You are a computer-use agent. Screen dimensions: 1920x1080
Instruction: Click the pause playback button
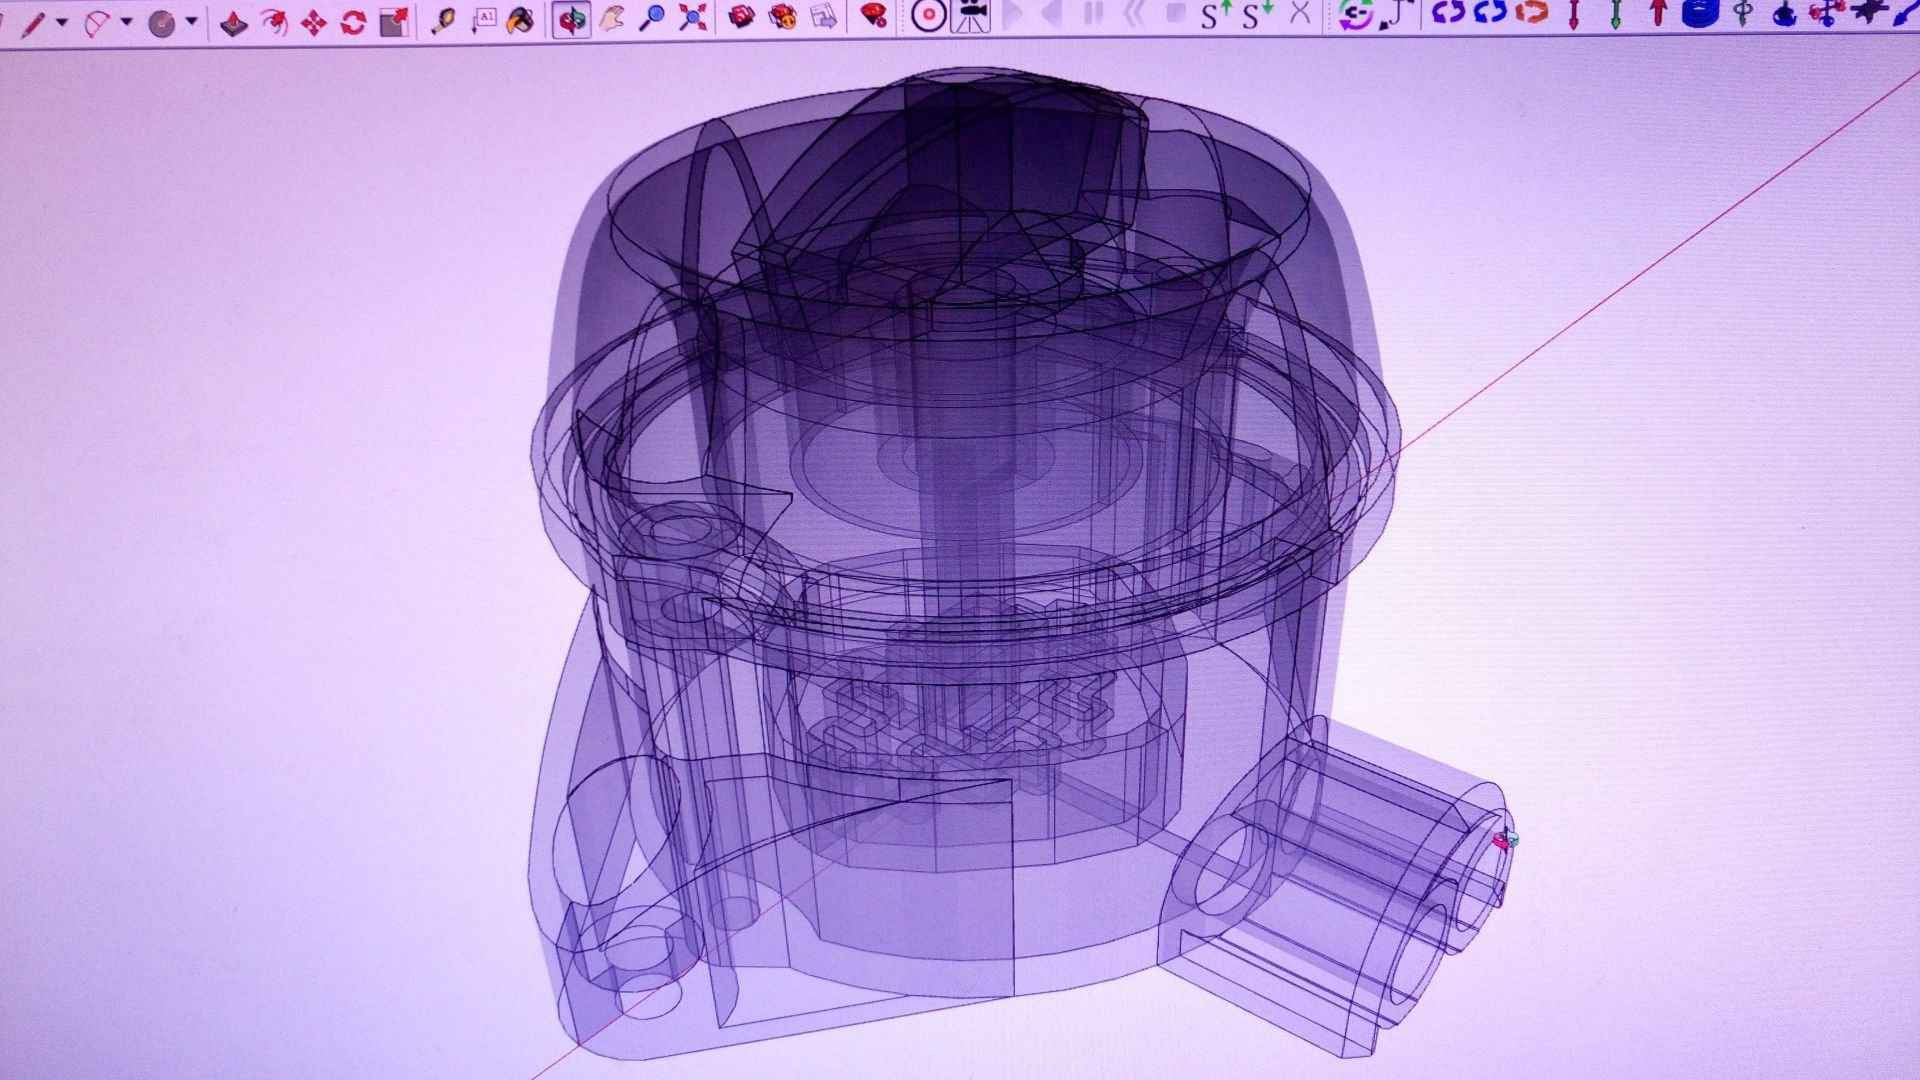pyautogui.click(x=1094, y=13)
